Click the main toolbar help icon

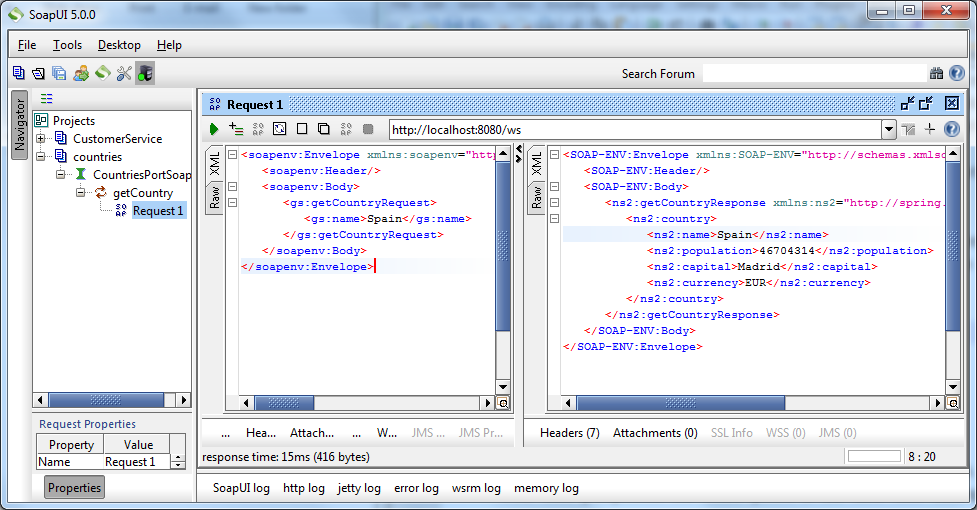click(956, 73)
